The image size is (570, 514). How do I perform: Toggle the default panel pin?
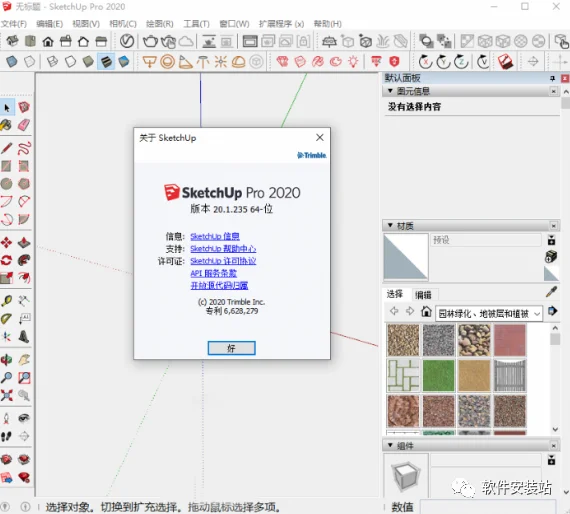tap(553, 78)
